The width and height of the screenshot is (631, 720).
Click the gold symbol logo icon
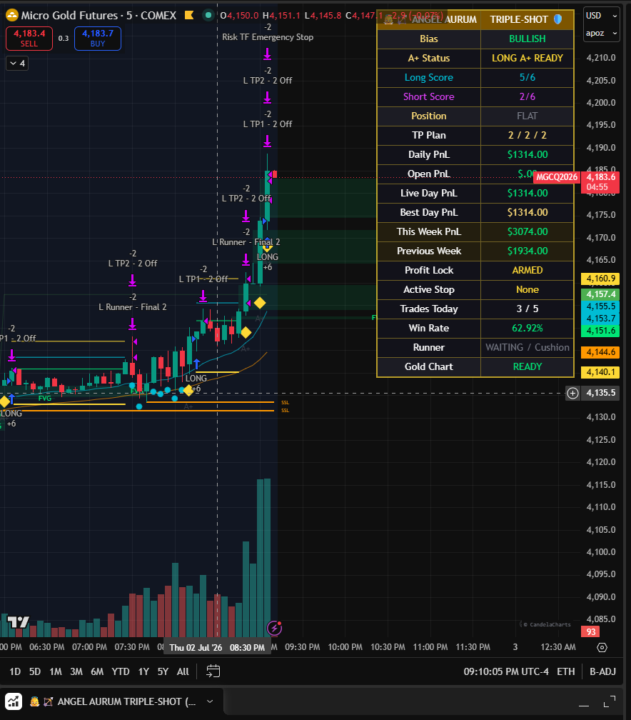click(12, 16)
